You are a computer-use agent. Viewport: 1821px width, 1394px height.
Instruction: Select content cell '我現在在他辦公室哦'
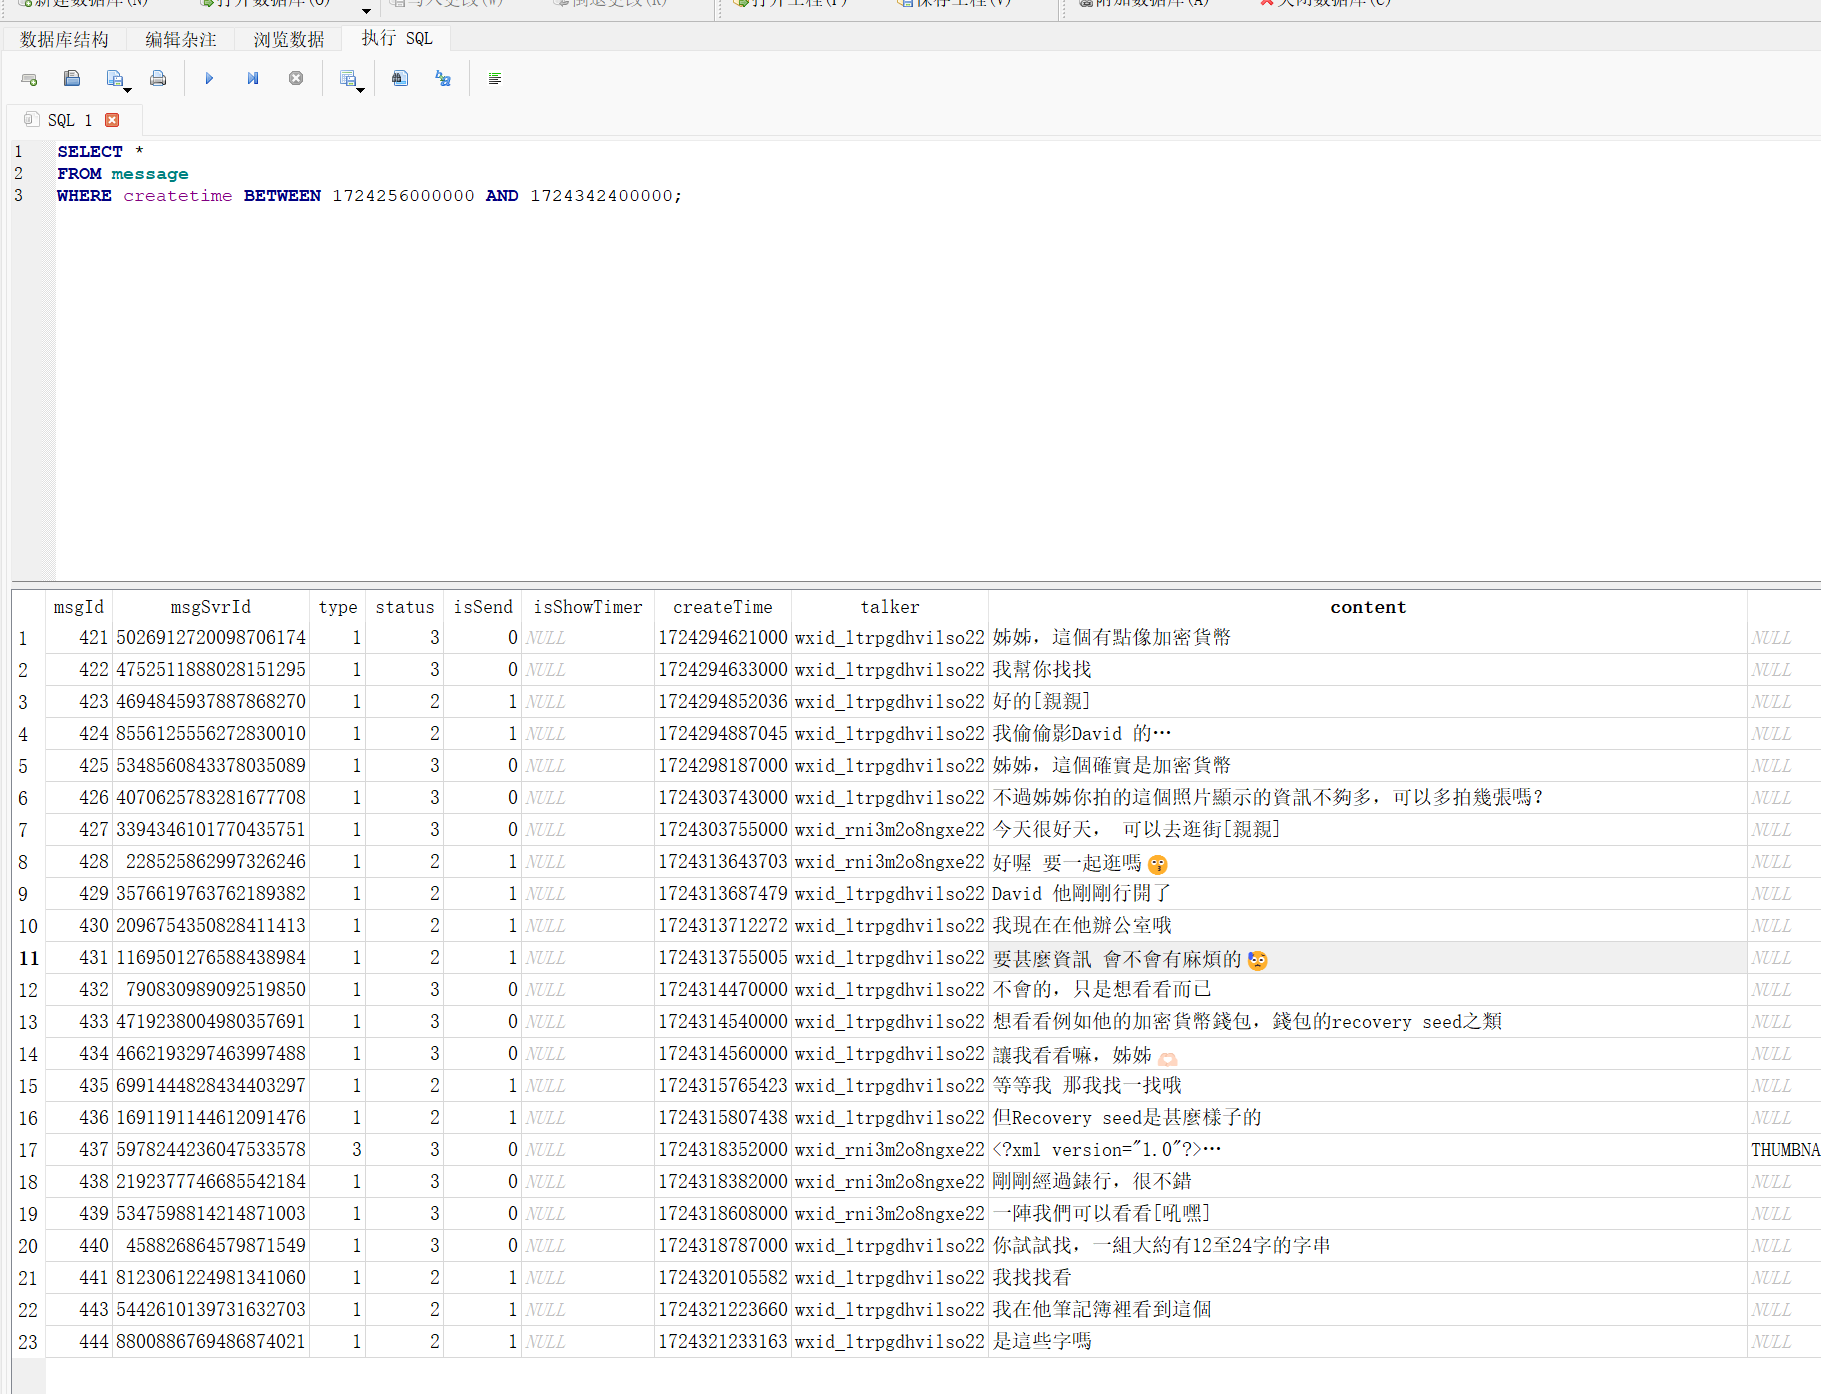(1368, 926)
